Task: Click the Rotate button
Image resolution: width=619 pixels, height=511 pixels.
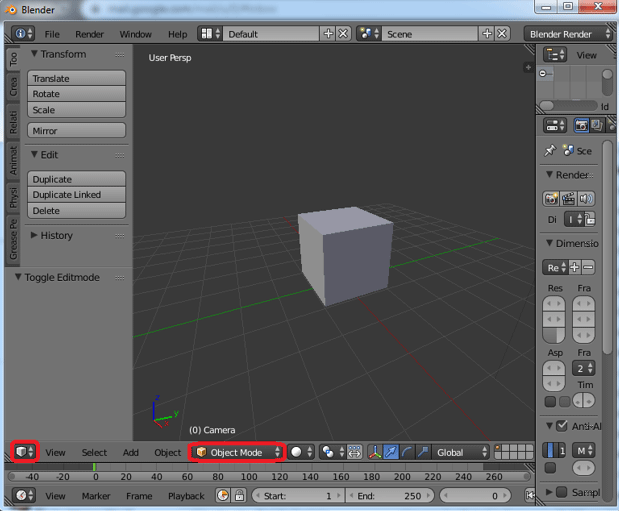Action: coord(77,94)
